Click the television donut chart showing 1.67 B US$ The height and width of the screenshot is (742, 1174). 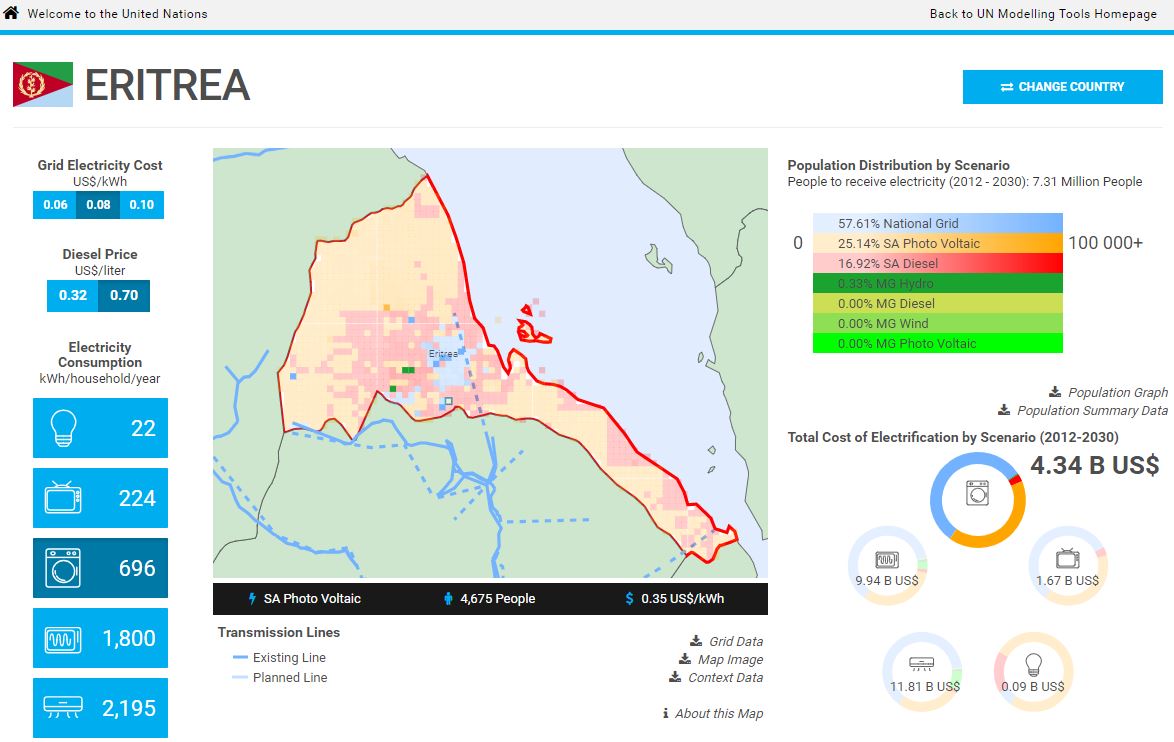(1068, 566)
